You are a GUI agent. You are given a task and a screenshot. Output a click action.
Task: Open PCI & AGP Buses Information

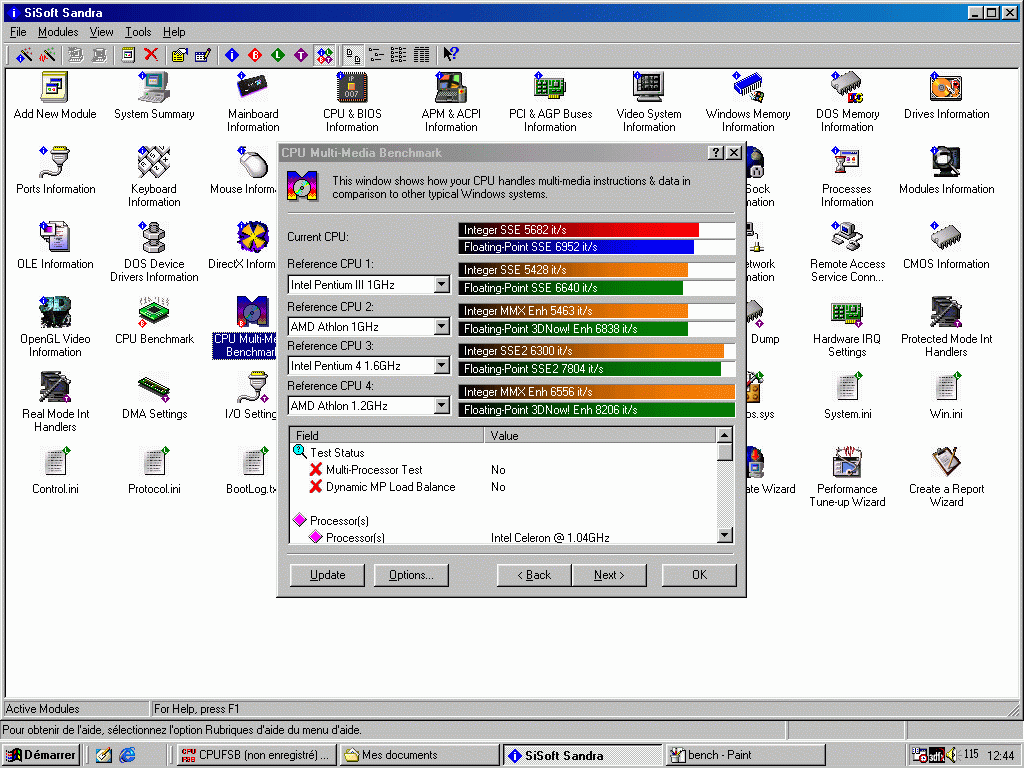pos(551,103)
